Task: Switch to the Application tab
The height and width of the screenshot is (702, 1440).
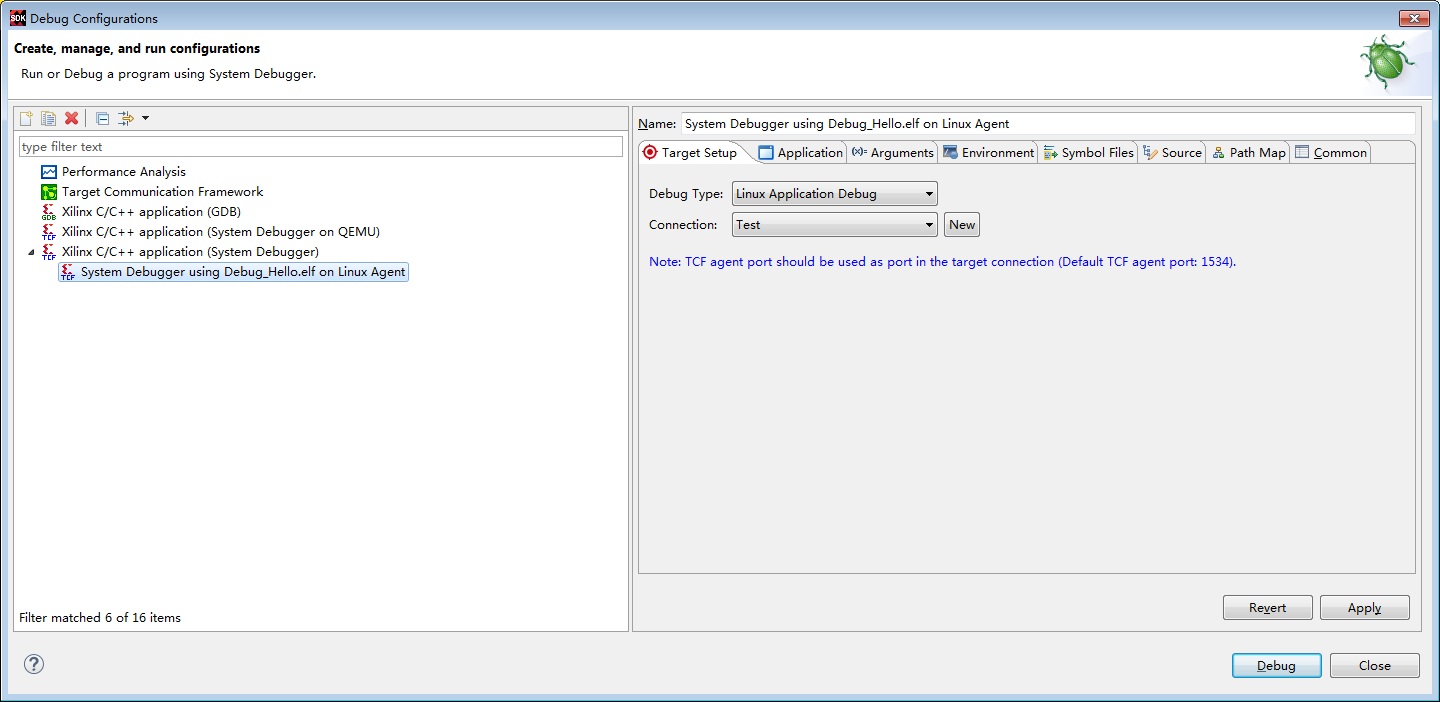Action: pyautogui.click(x=801, y=152)
